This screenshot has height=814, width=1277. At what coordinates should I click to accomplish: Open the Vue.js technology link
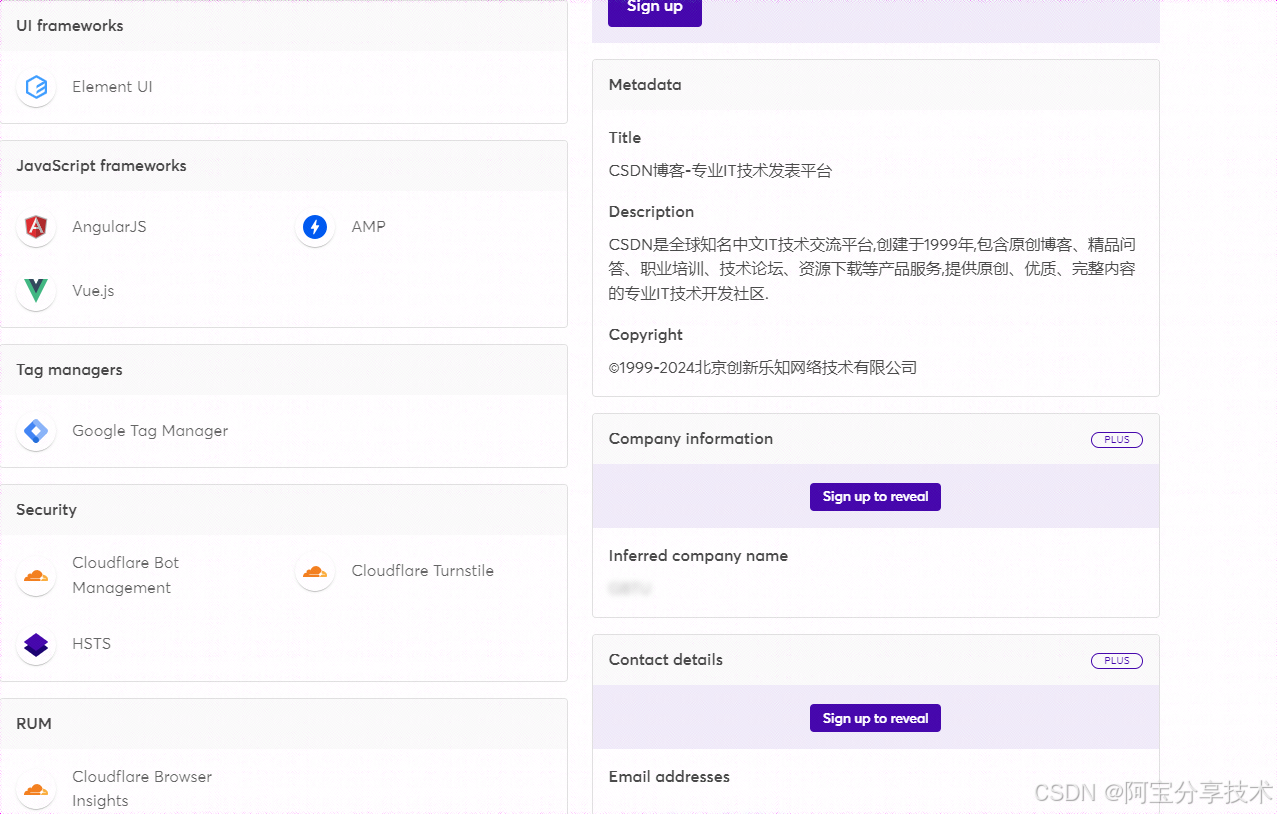pos(93,291)
